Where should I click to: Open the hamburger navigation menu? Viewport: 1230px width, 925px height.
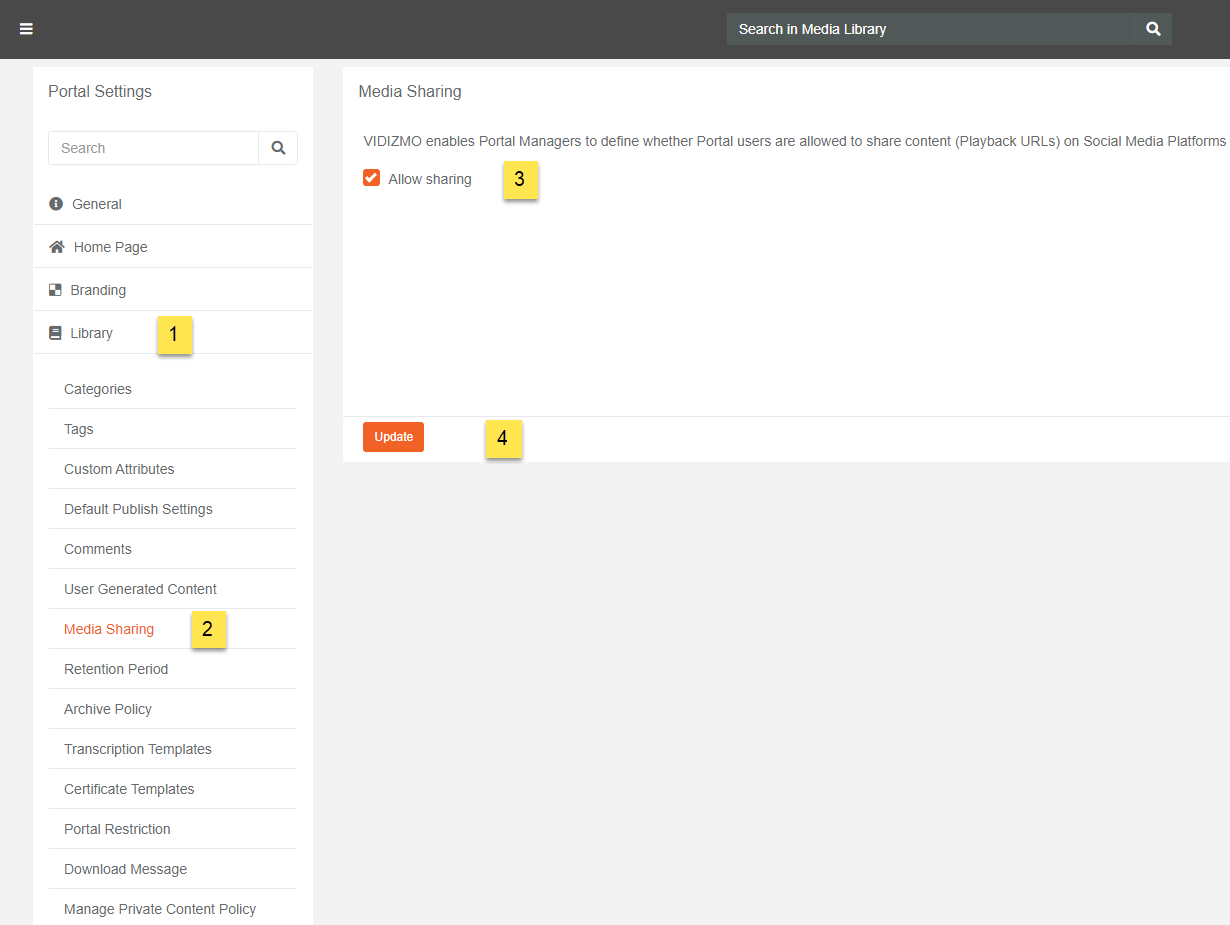click(x=27, y=29)
